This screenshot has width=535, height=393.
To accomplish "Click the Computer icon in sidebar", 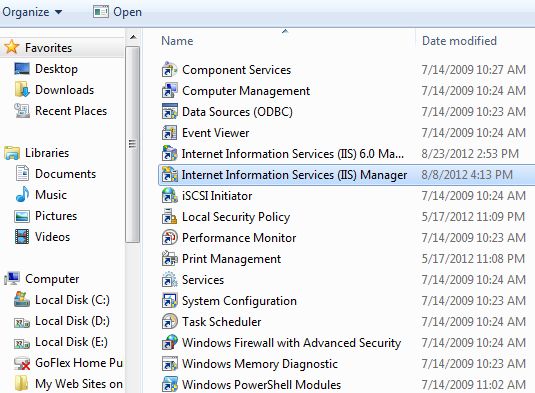I will click(x=12, y=279).
